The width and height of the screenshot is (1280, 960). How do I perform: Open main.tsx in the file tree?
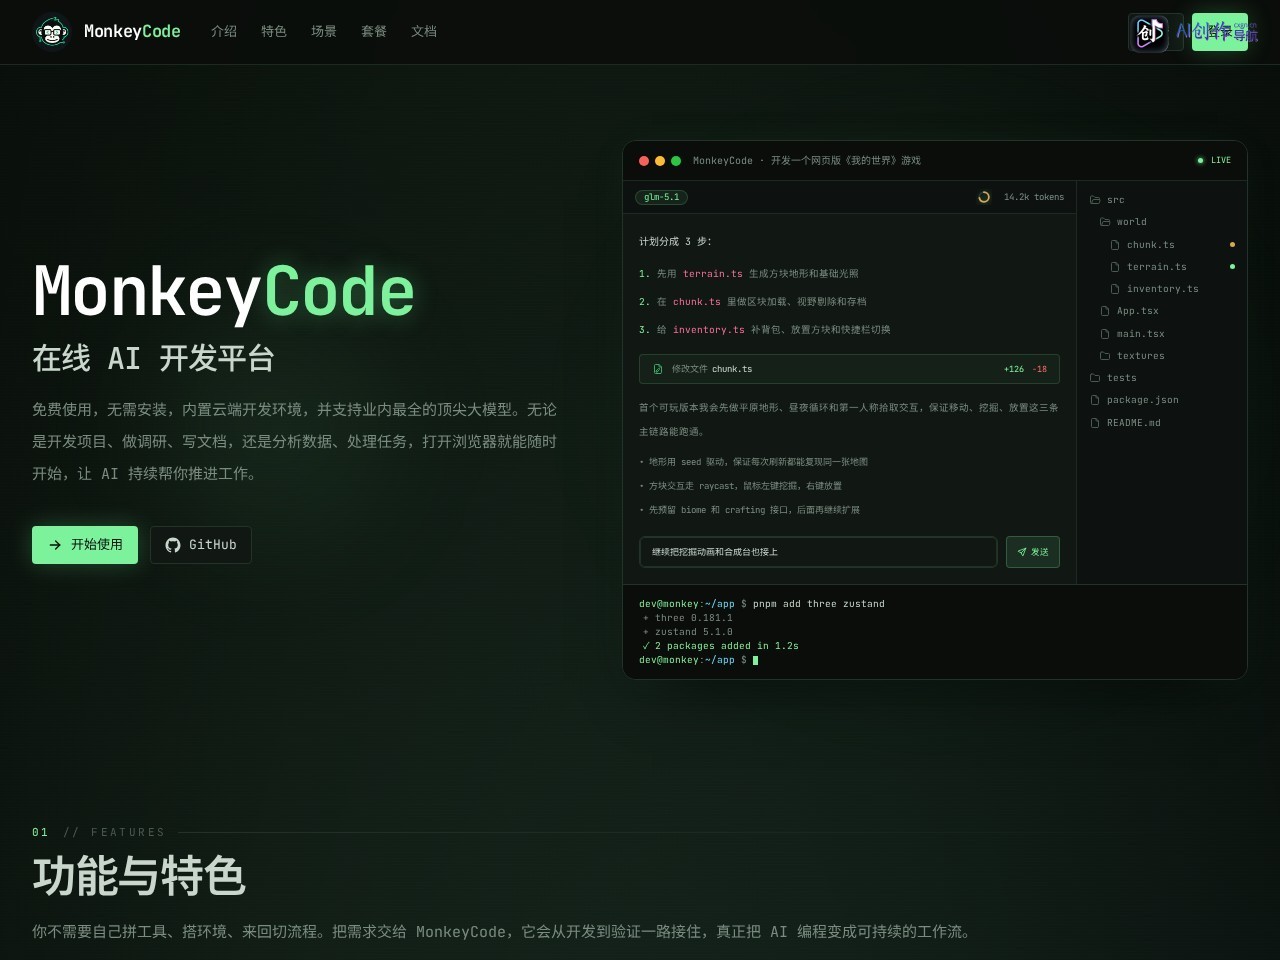1133,334
